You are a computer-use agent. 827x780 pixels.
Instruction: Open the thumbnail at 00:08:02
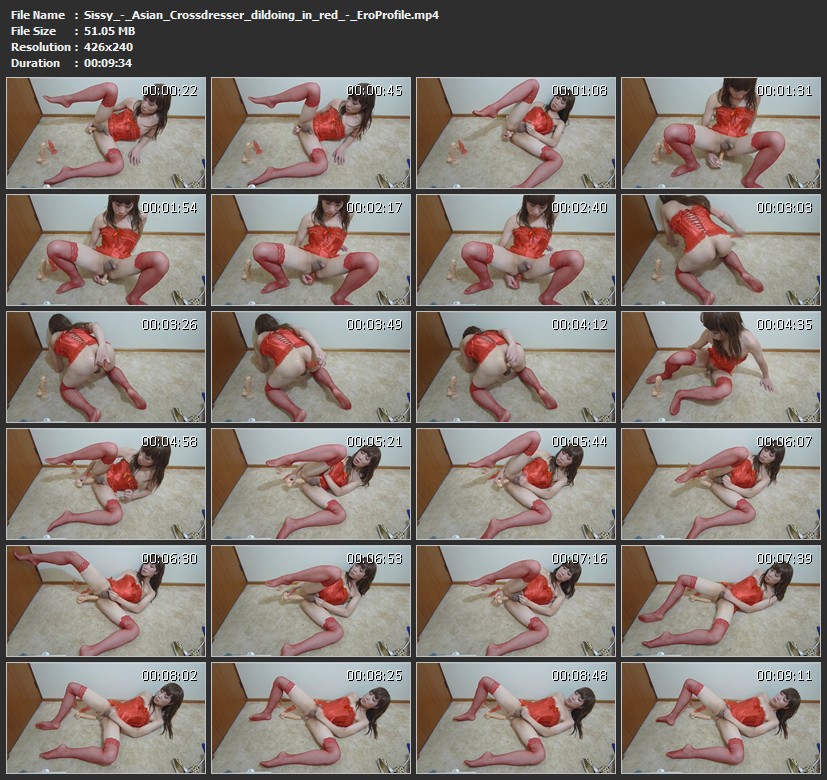tap(106, 716)
